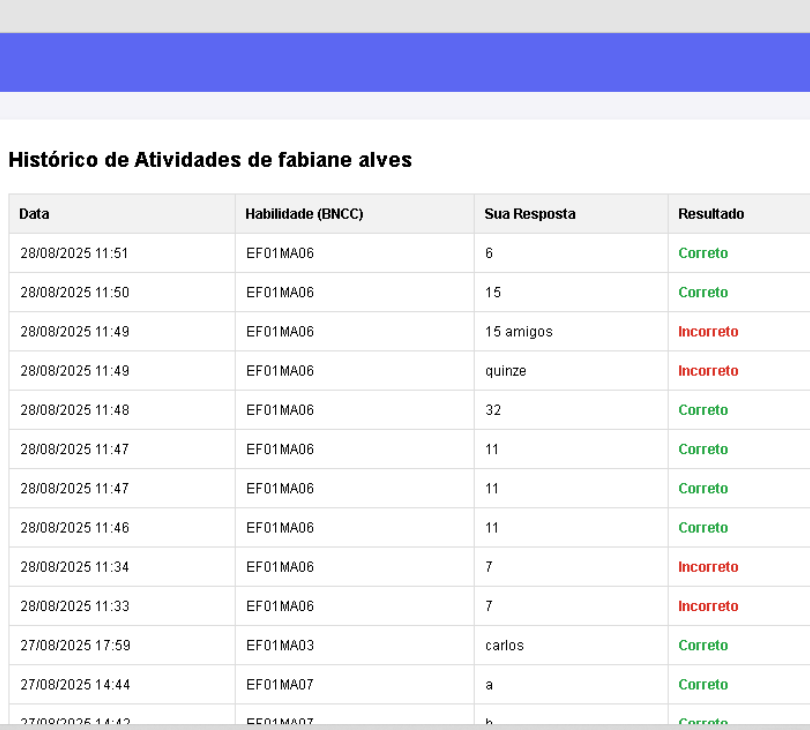Viewport: 810px width, 730px height.
Task: Click Incorreto result for '15 amigos' row
Action: (708, 332)
